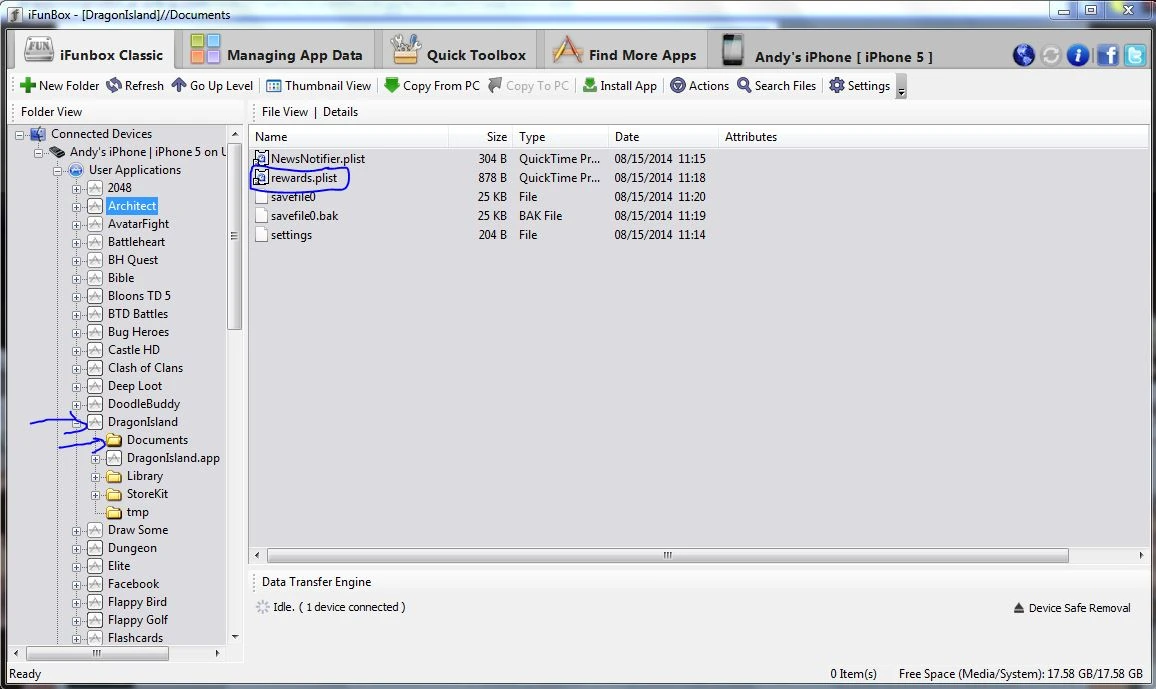Select Andy's iPhone [iPhone 5] tab
The width and height of the screenshot is (1156, 689).
(826, 53)
